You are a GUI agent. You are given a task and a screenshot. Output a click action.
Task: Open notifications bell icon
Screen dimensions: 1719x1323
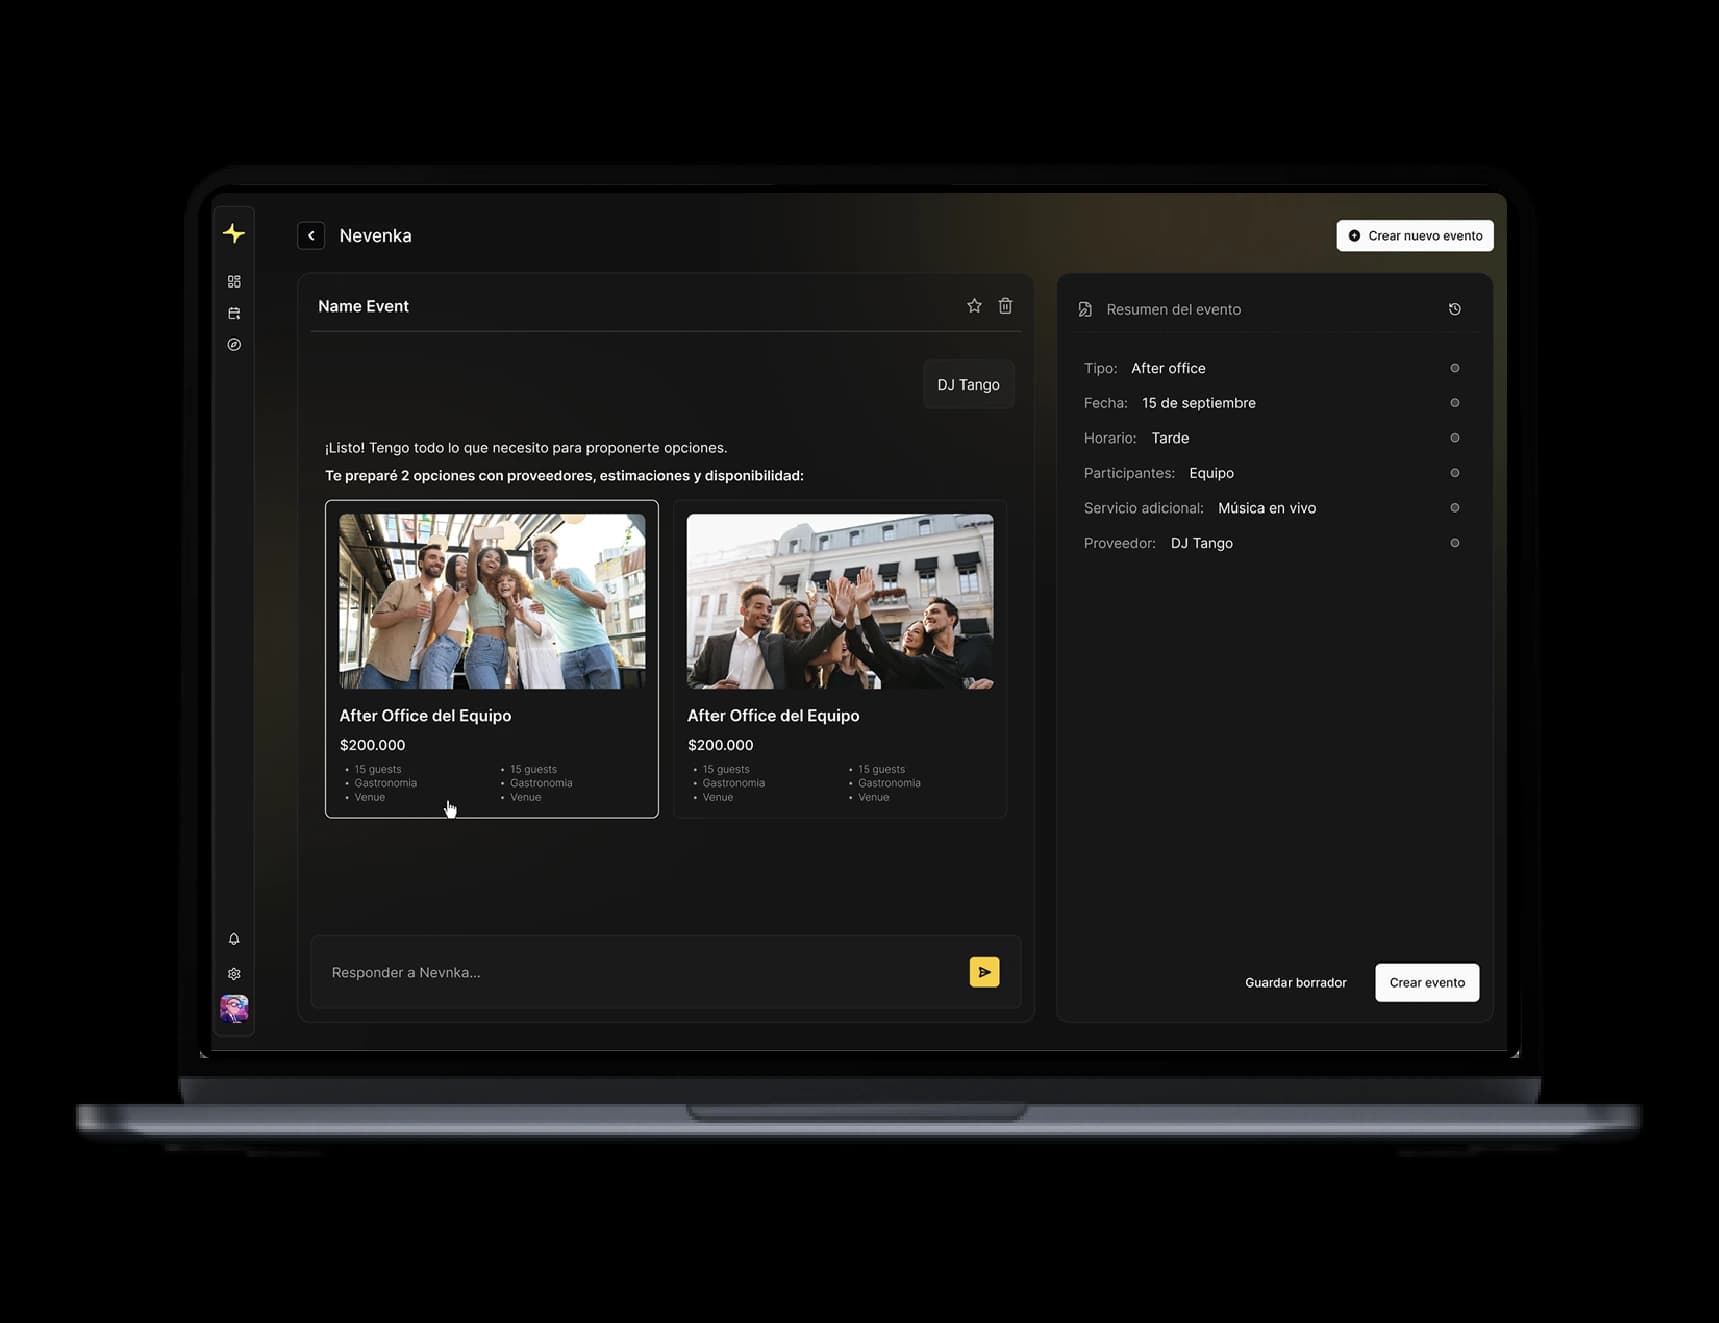[234, 939]
